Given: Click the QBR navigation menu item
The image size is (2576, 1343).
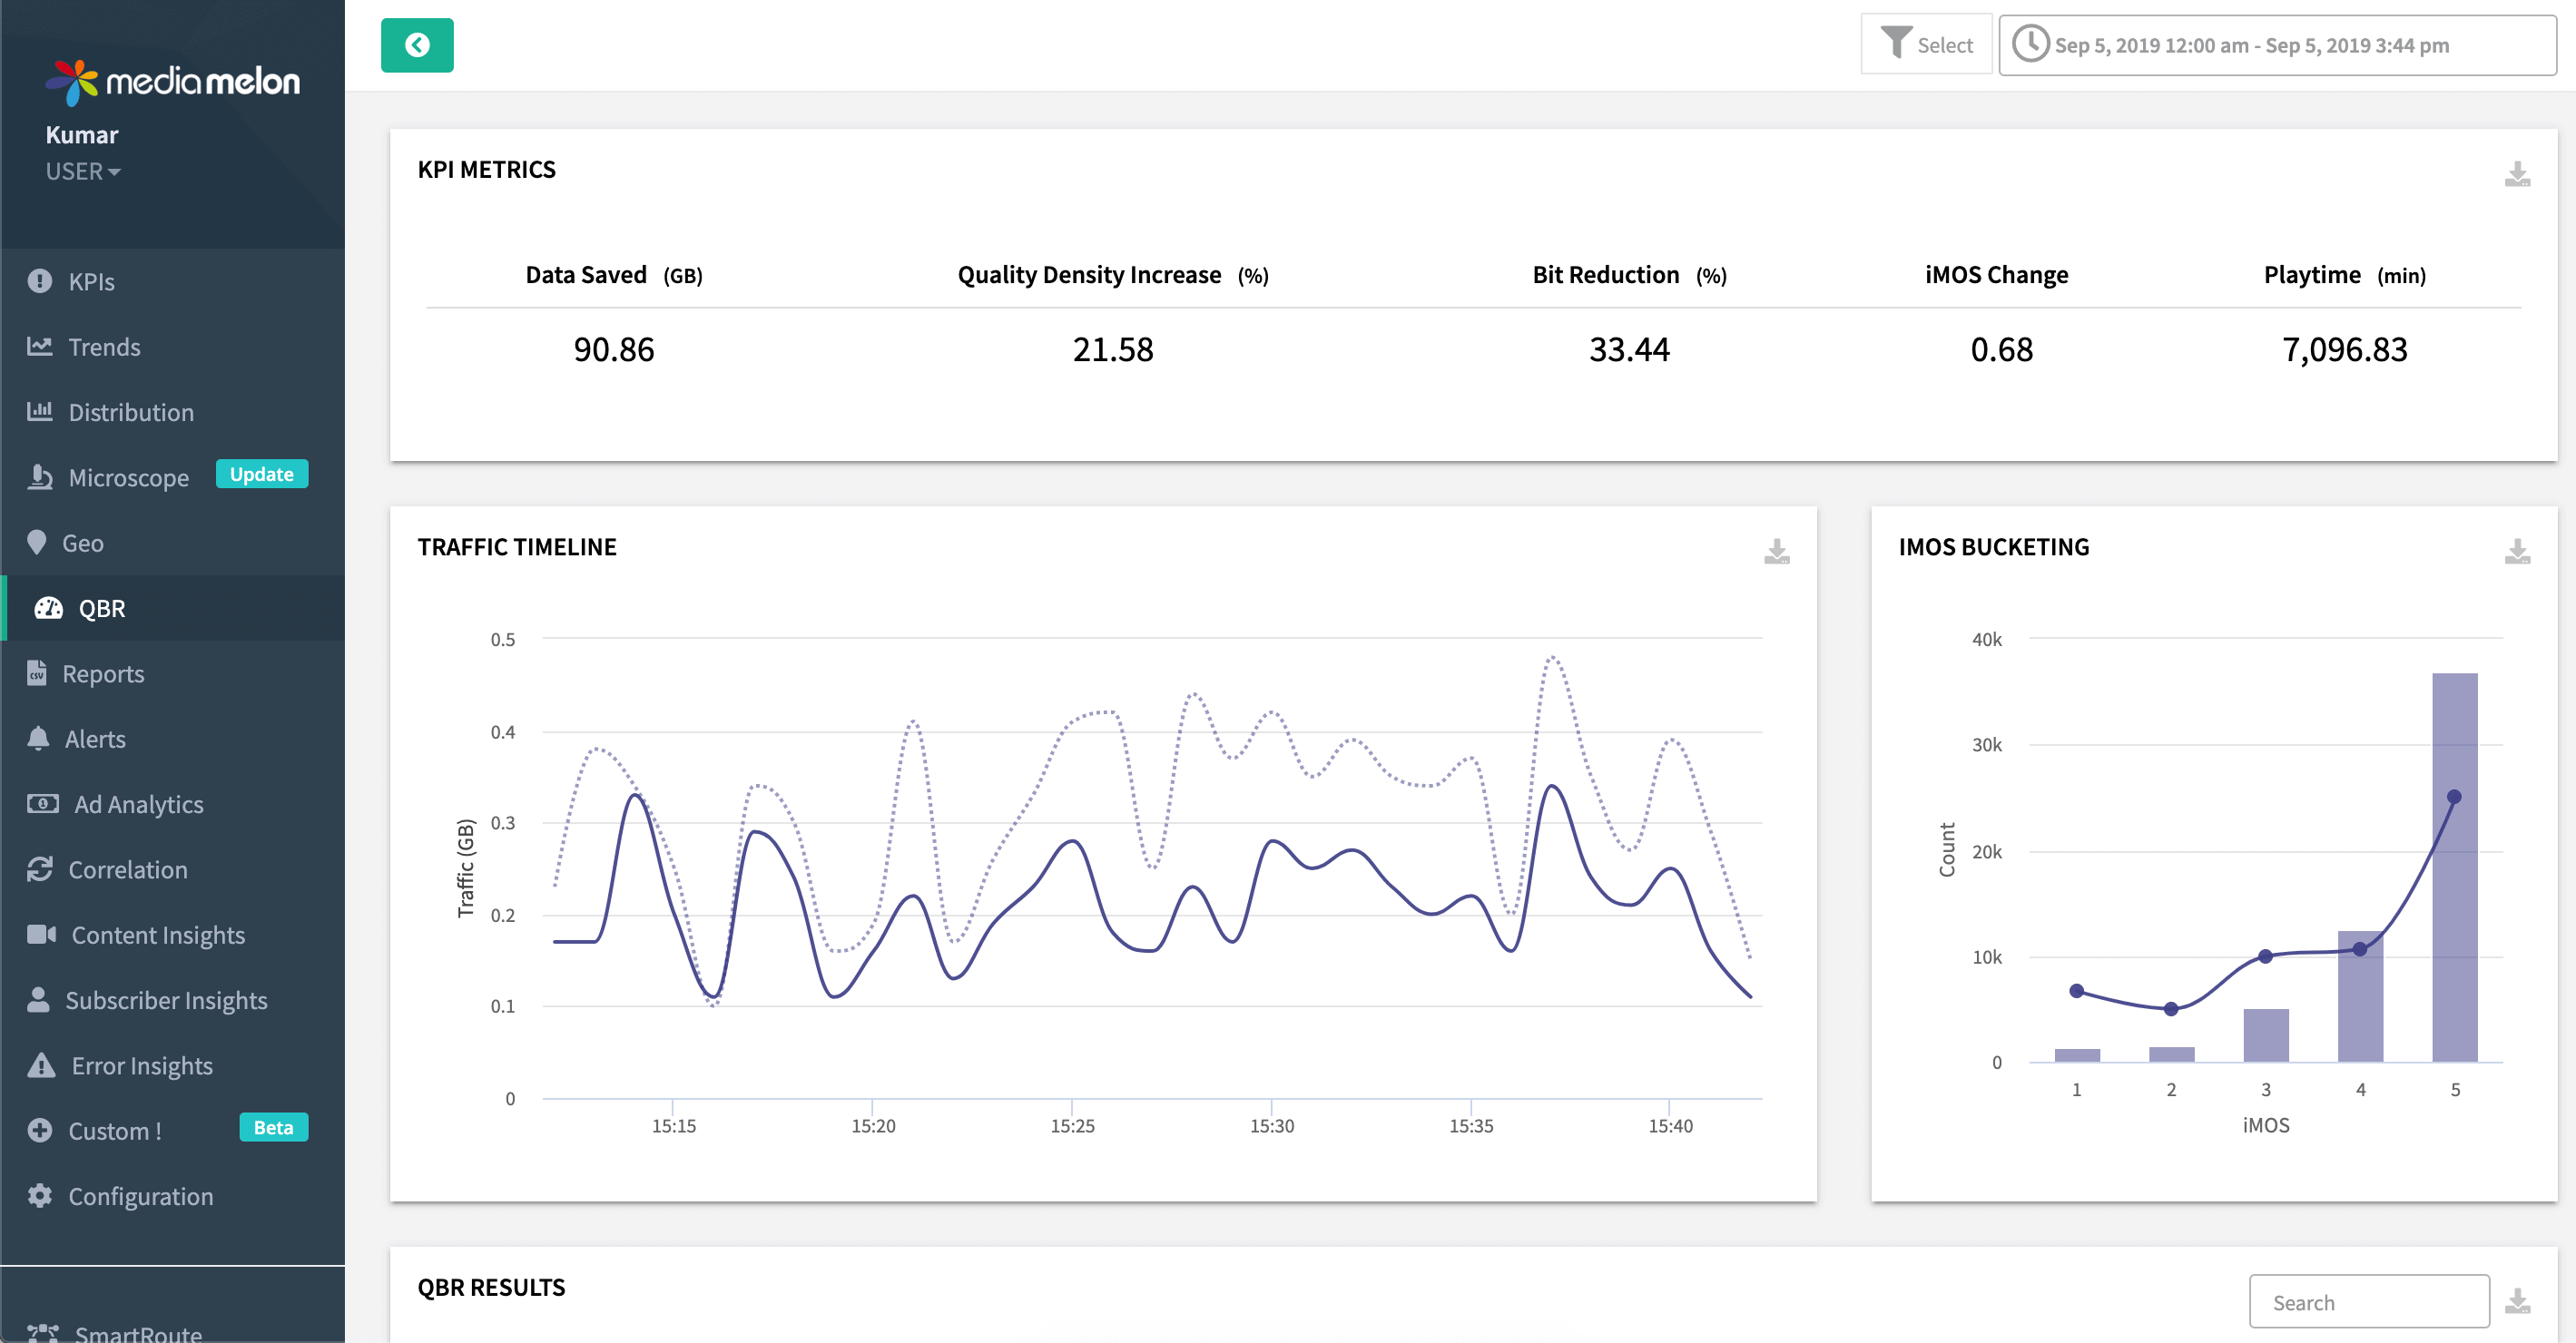Looking at the screenshot, I should click(x=172, y=607).
